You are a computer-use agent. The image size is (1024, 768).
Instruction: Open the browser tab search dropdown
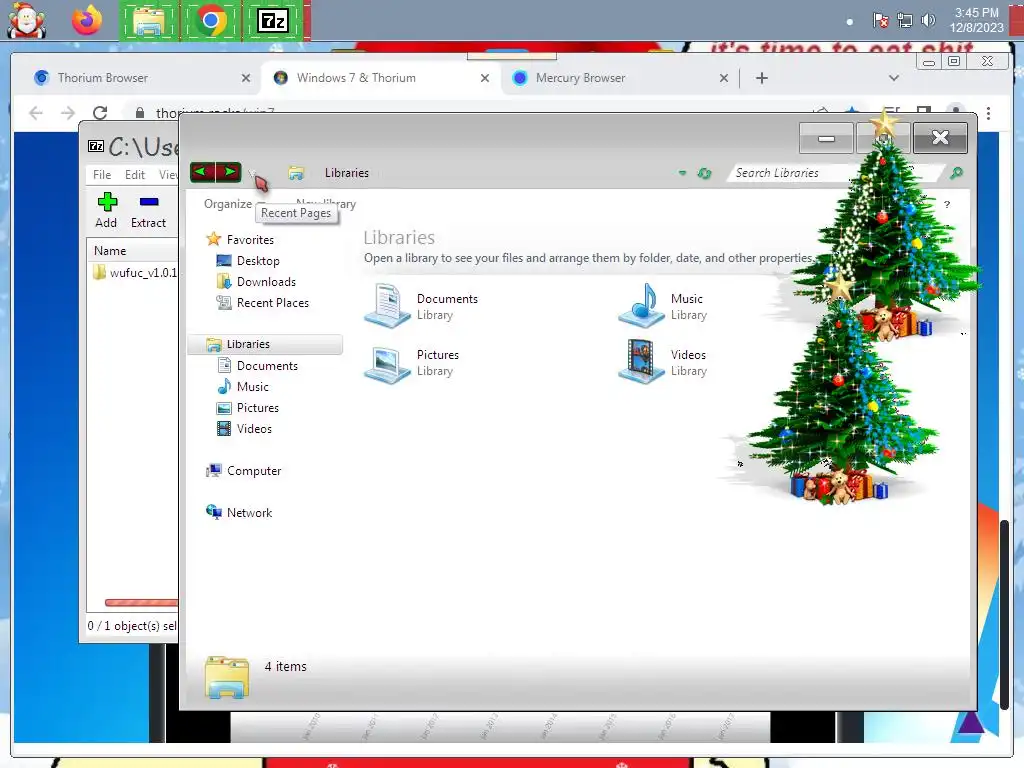893,78
